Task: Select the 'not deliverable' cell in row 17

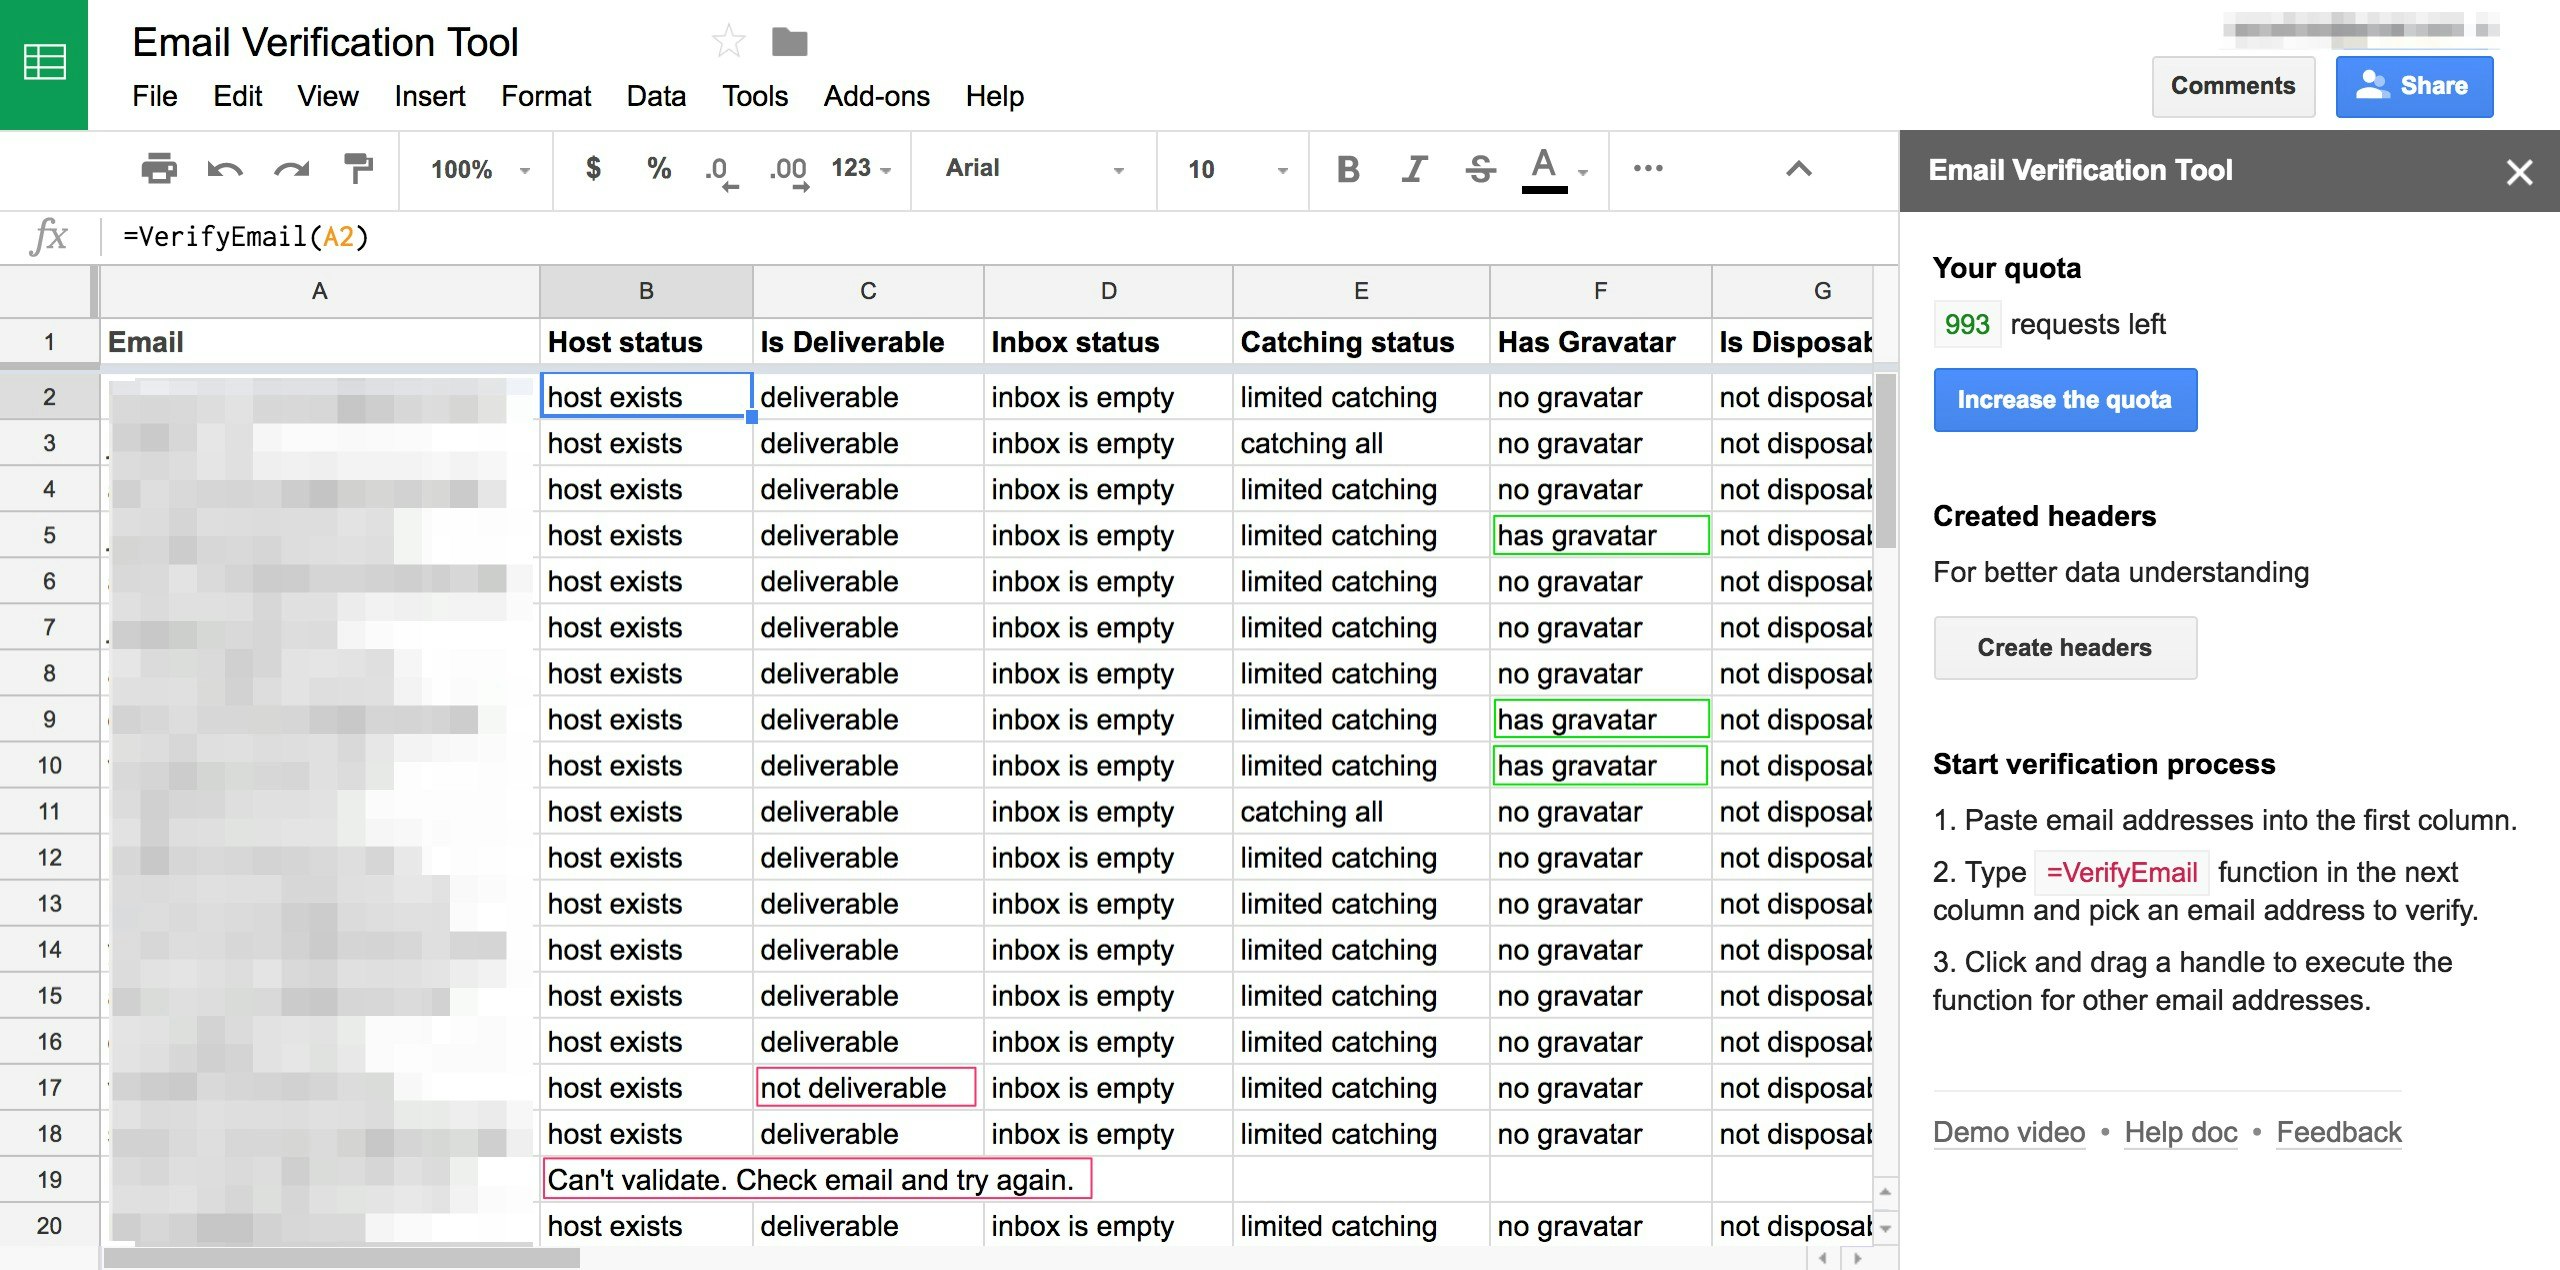Action: pos(867,1087)
